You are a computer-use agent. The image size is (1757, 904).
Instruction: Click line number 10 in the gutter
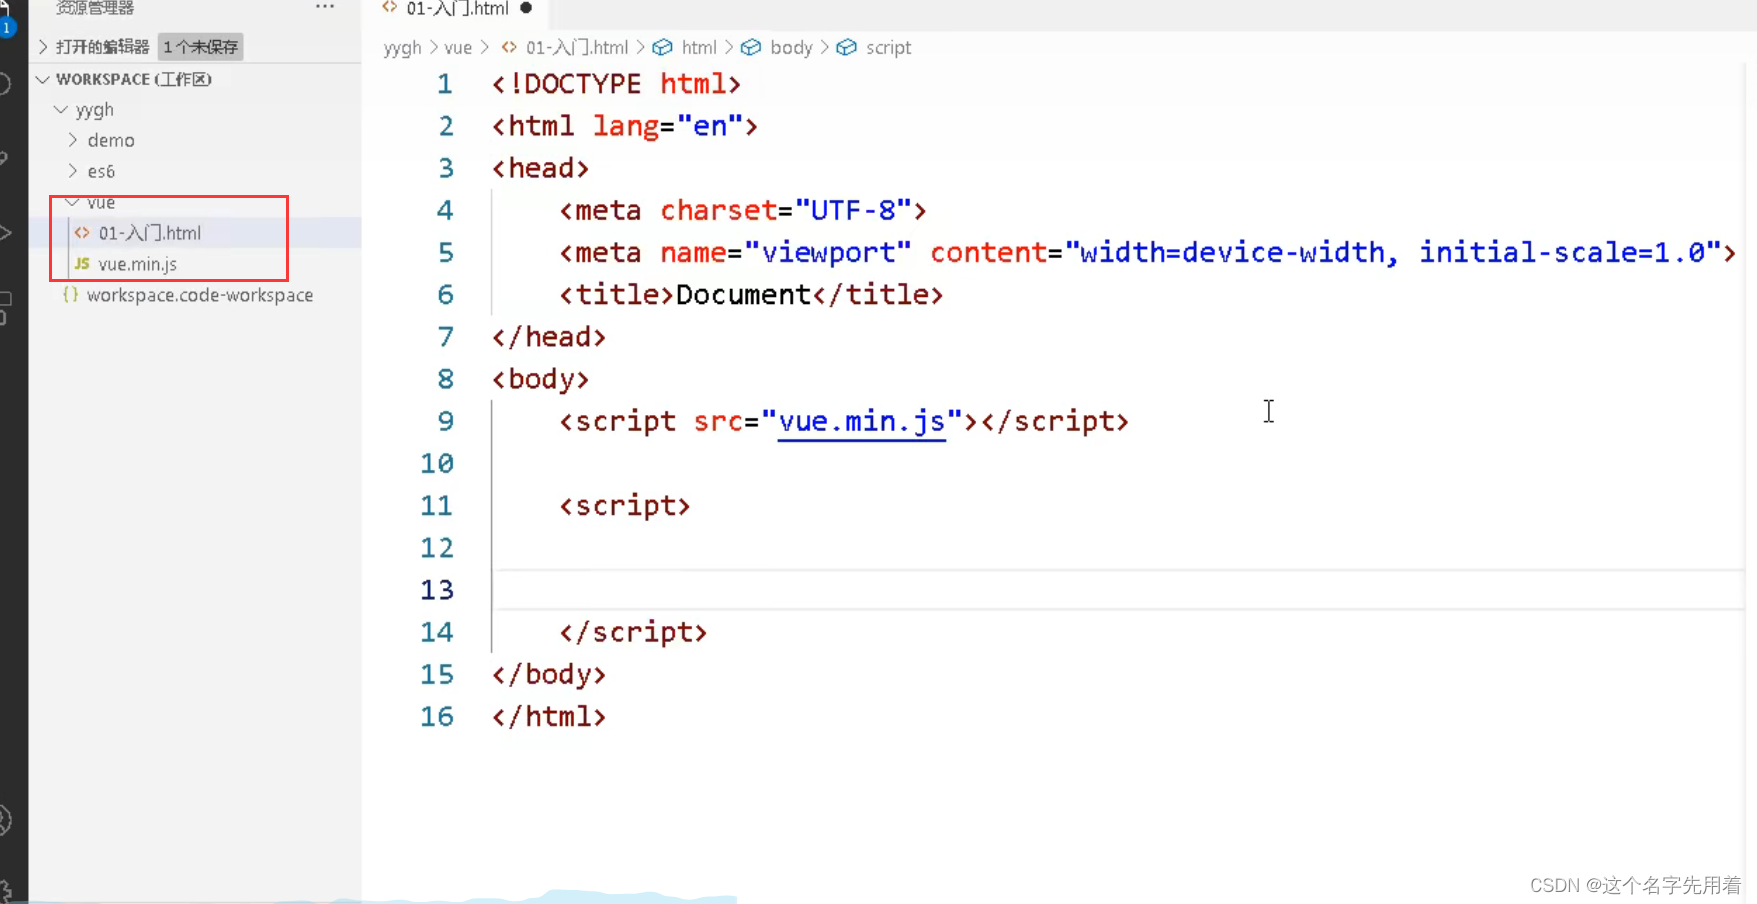point(437,464)
